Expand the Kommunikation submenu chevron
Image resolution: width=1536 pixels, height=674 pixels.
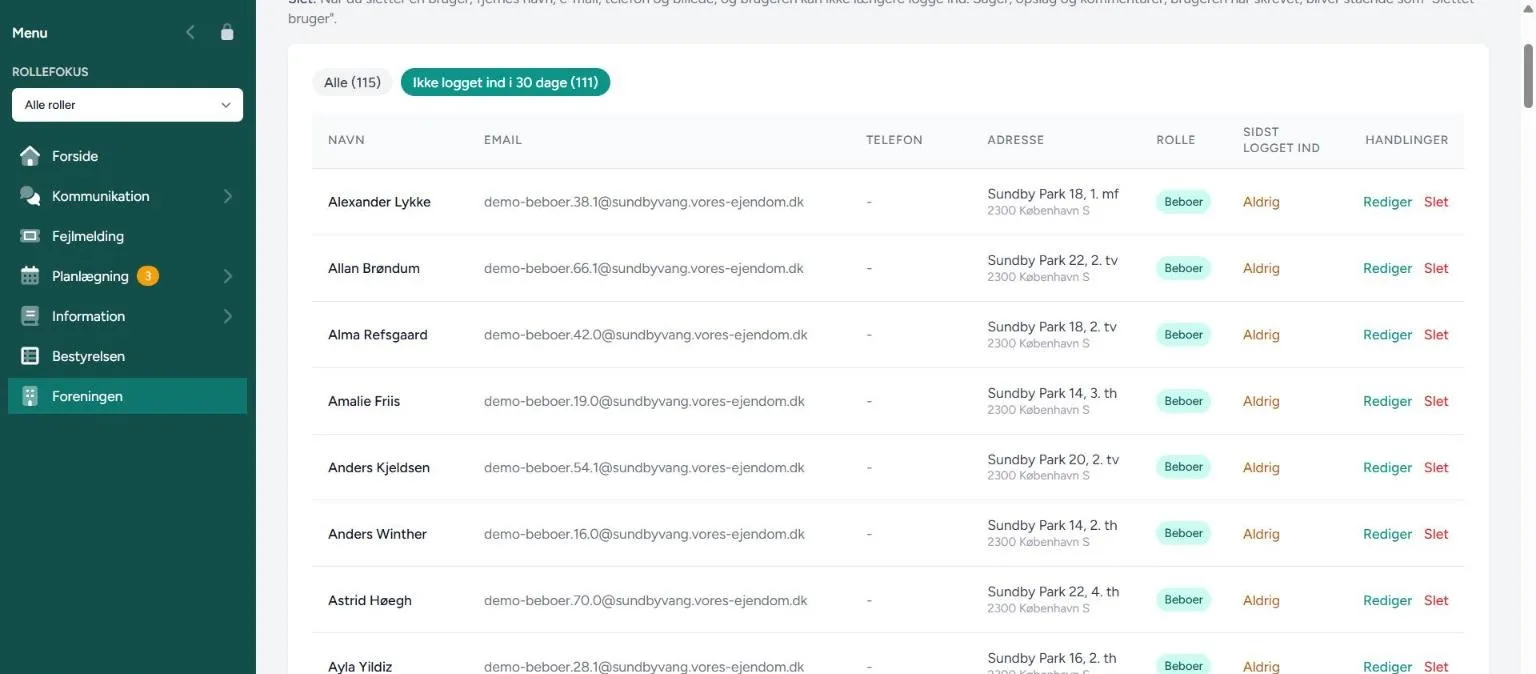tap(227, 196)
